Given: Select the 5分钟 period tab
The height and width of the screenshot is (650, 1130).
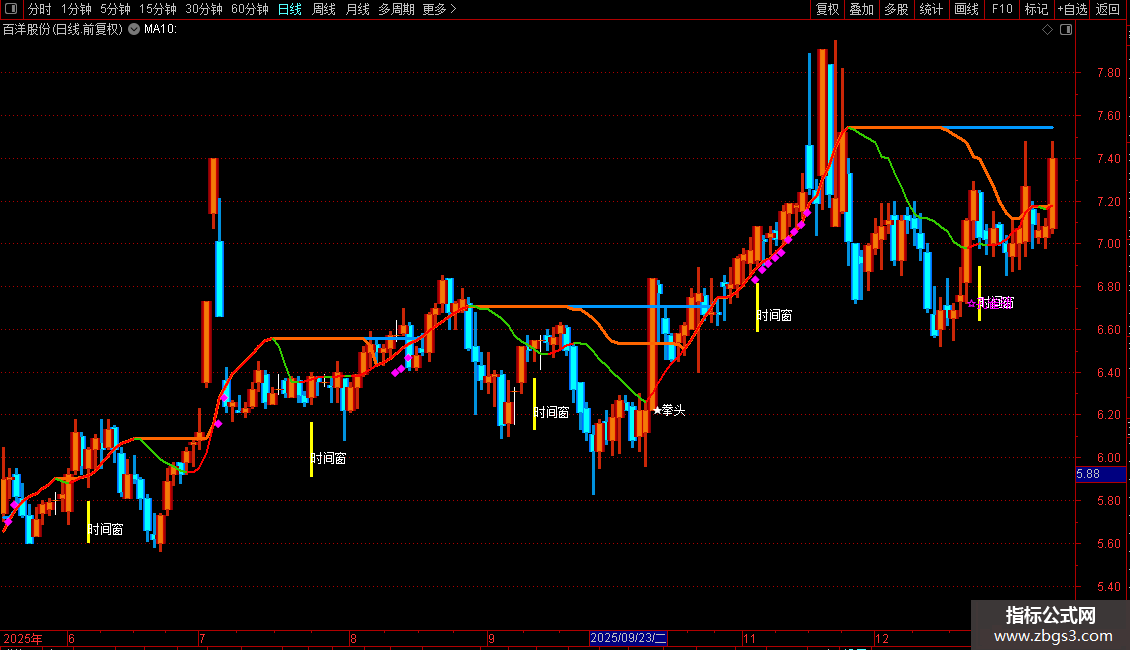Looking at the screenshot, I should pos(115,9).
